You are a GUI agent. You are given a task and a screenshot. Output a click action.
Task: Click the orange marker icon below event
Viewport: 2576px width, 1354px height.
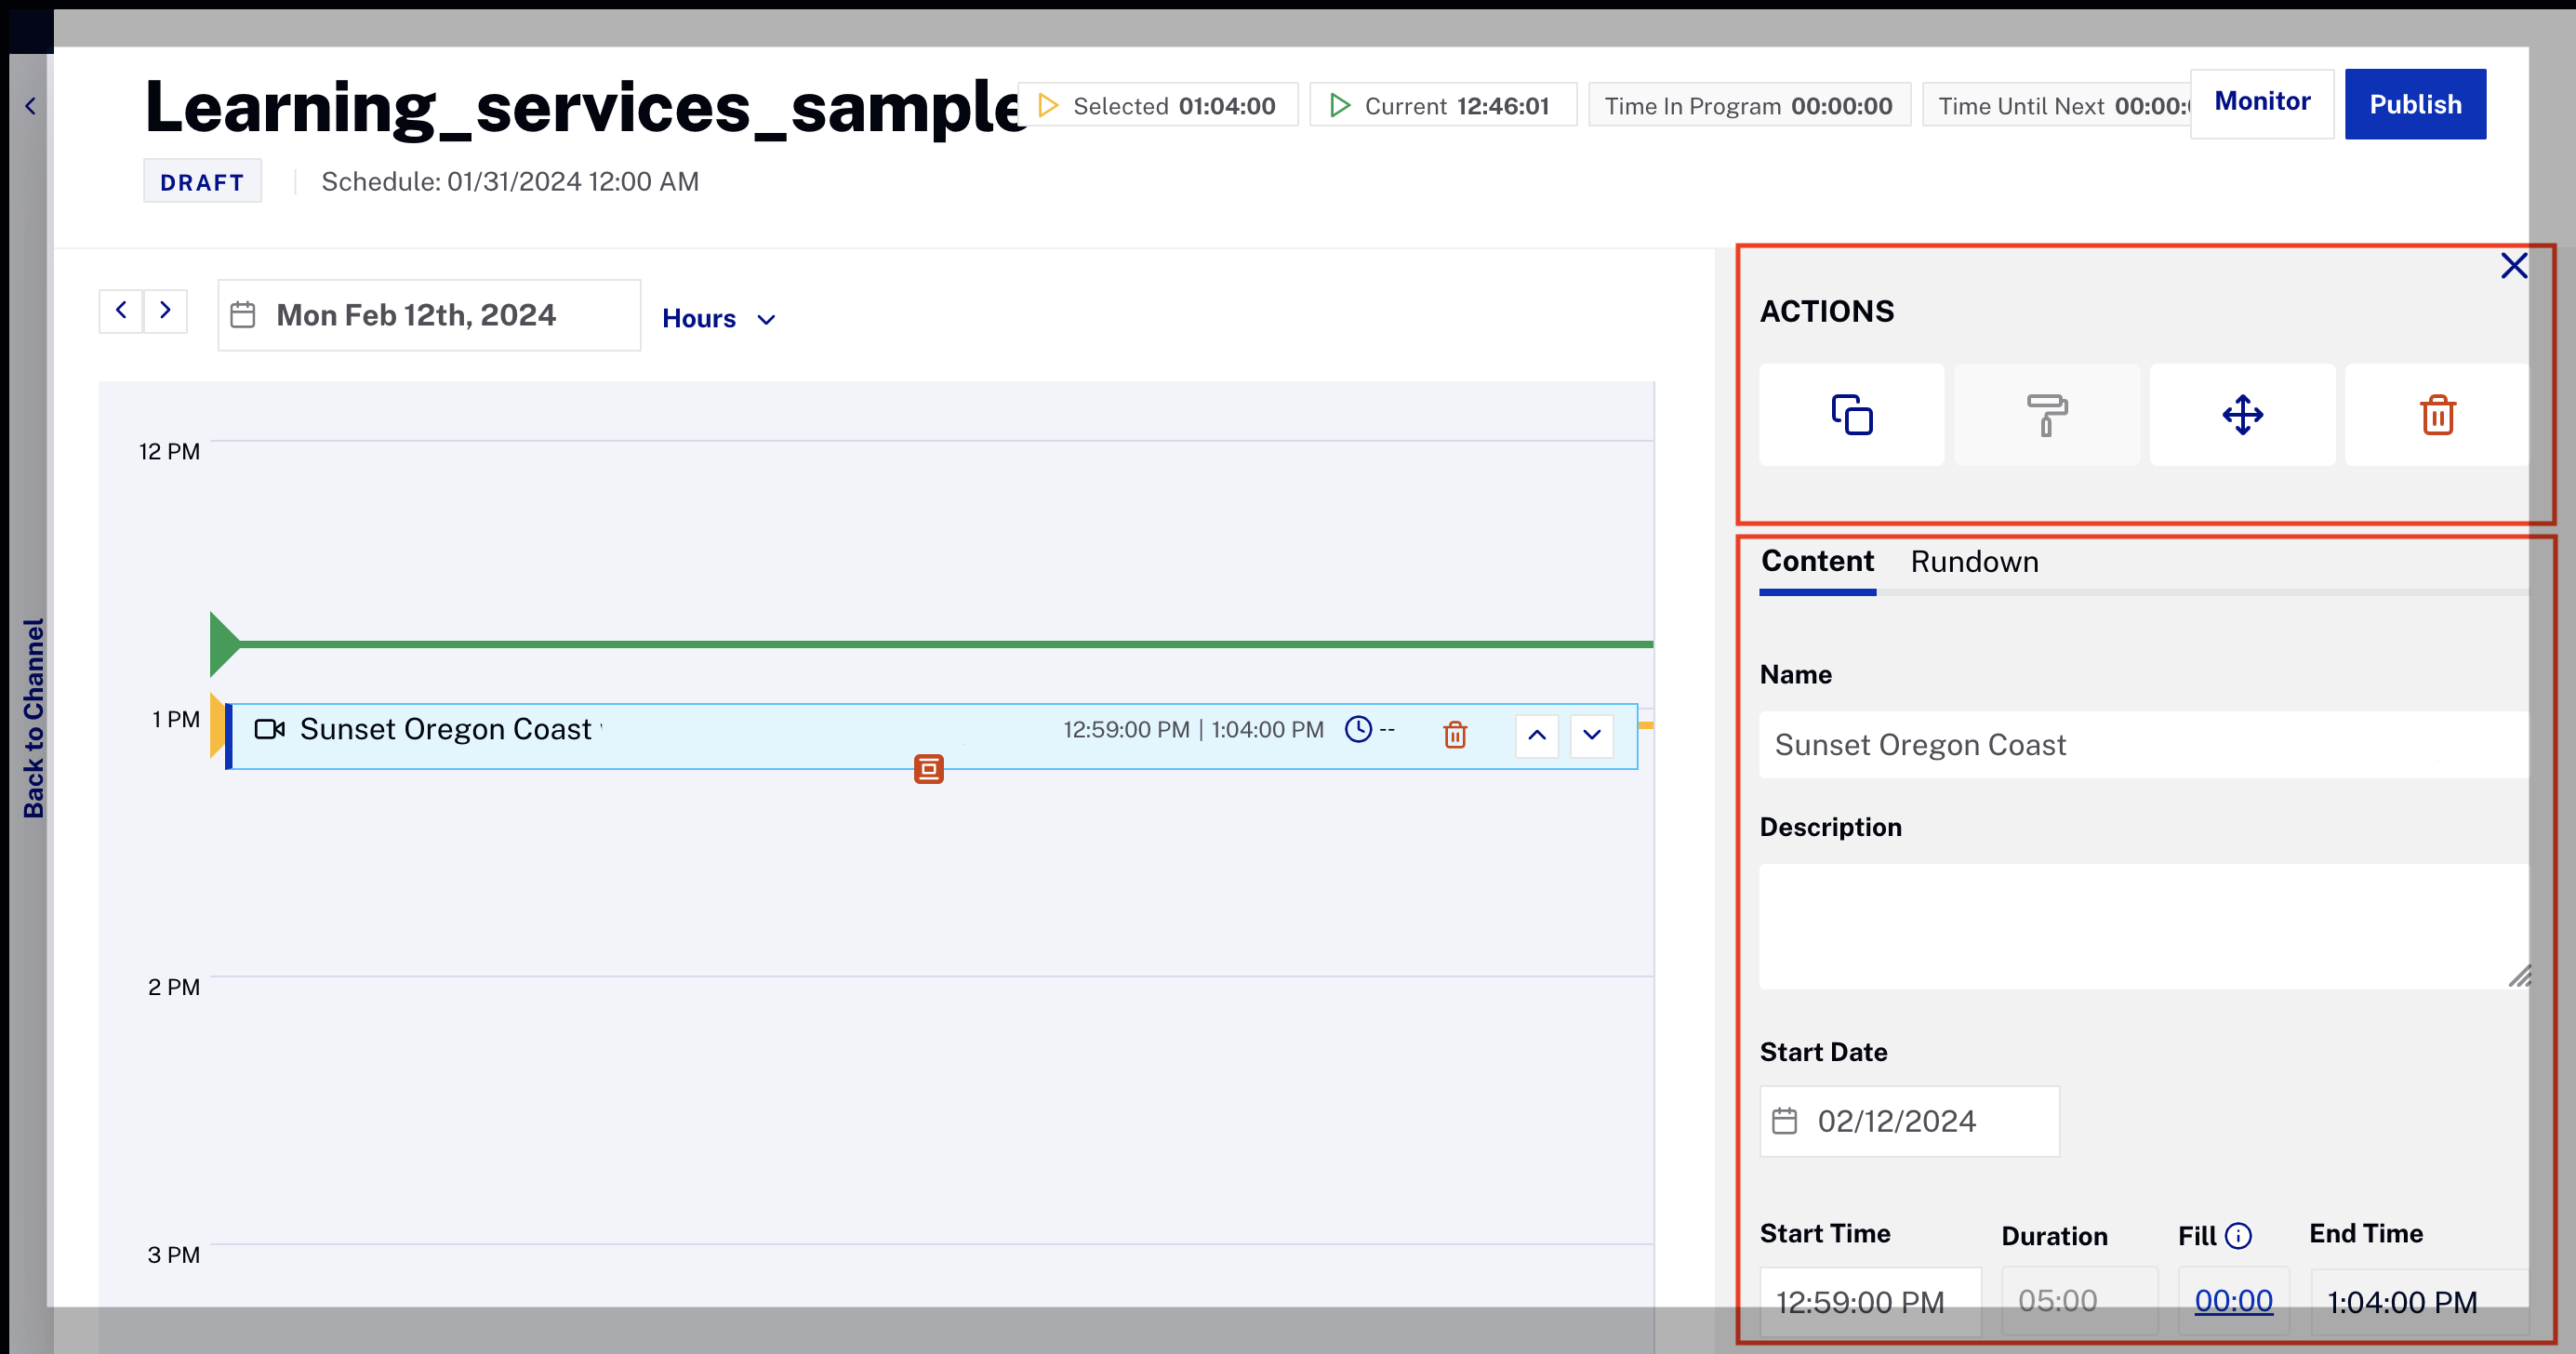pos(928,769)
